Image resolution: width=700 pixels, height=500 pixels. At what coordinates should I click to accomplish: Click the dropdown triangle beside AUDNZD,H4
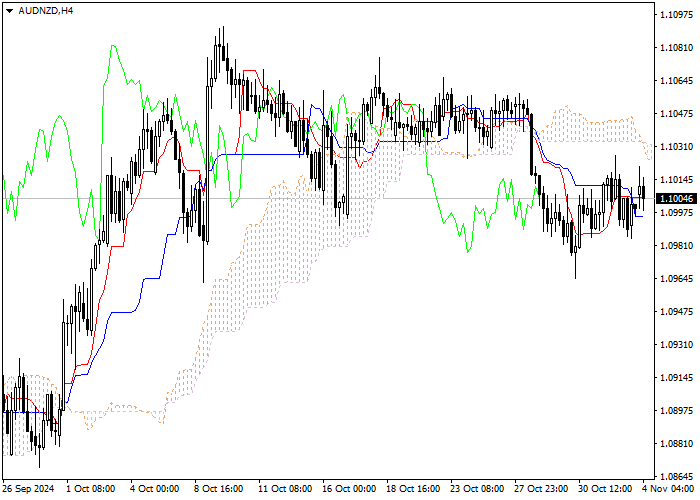coord(9,11)
